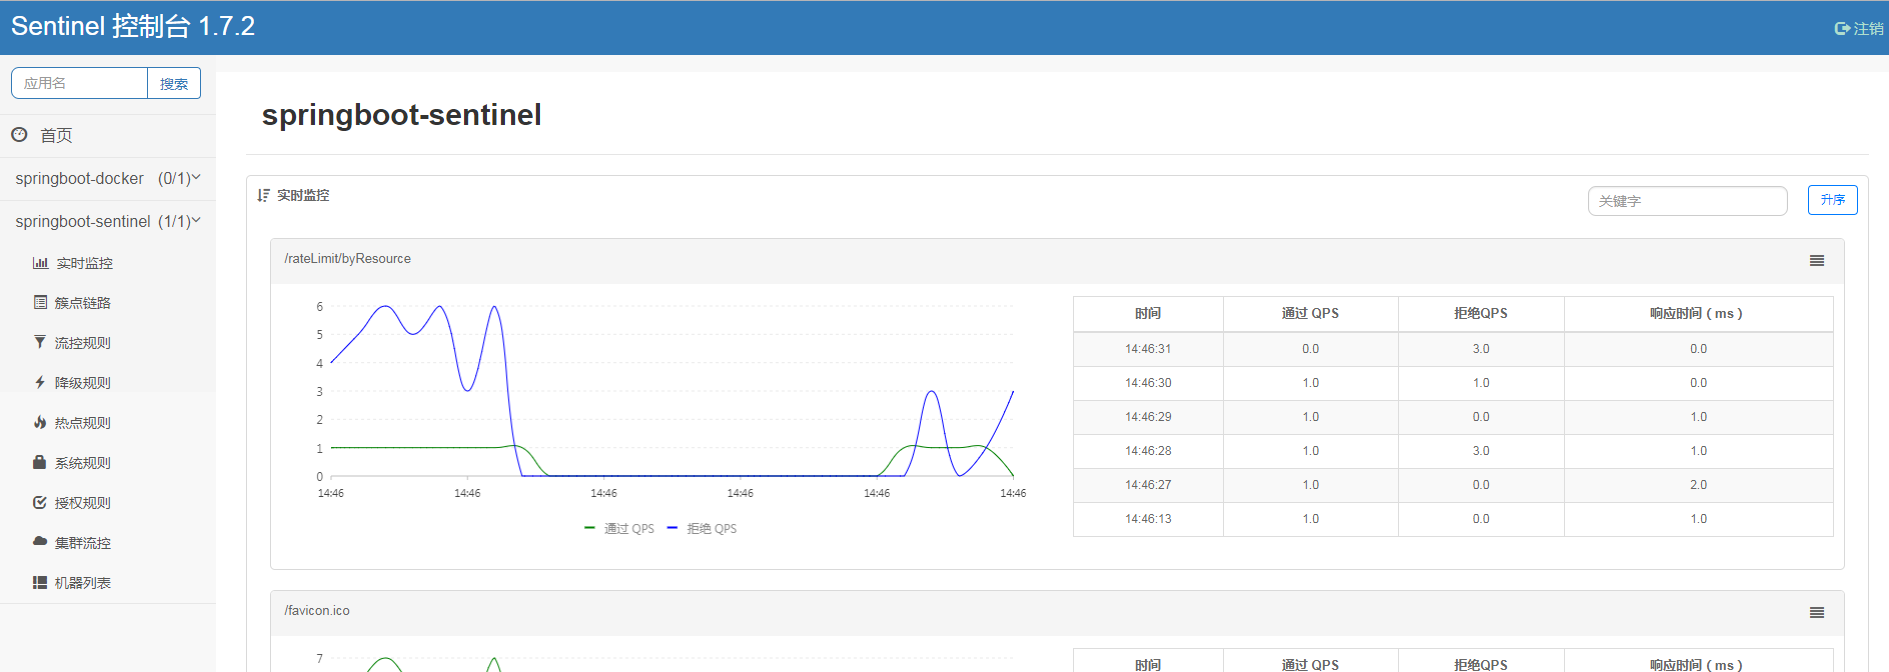Open 簇点链路 in the sidebar

pyautogui.click(x=83, y=303)
